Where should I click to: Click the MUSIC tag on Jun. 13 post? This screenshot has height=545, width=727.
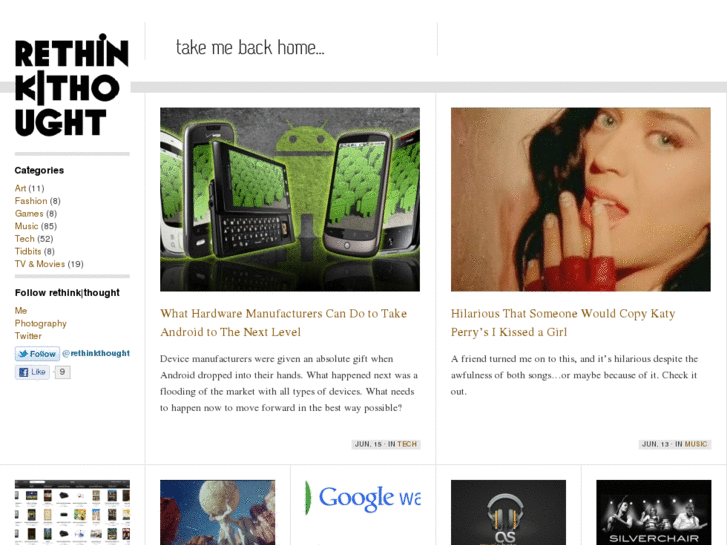click(696, 444)
